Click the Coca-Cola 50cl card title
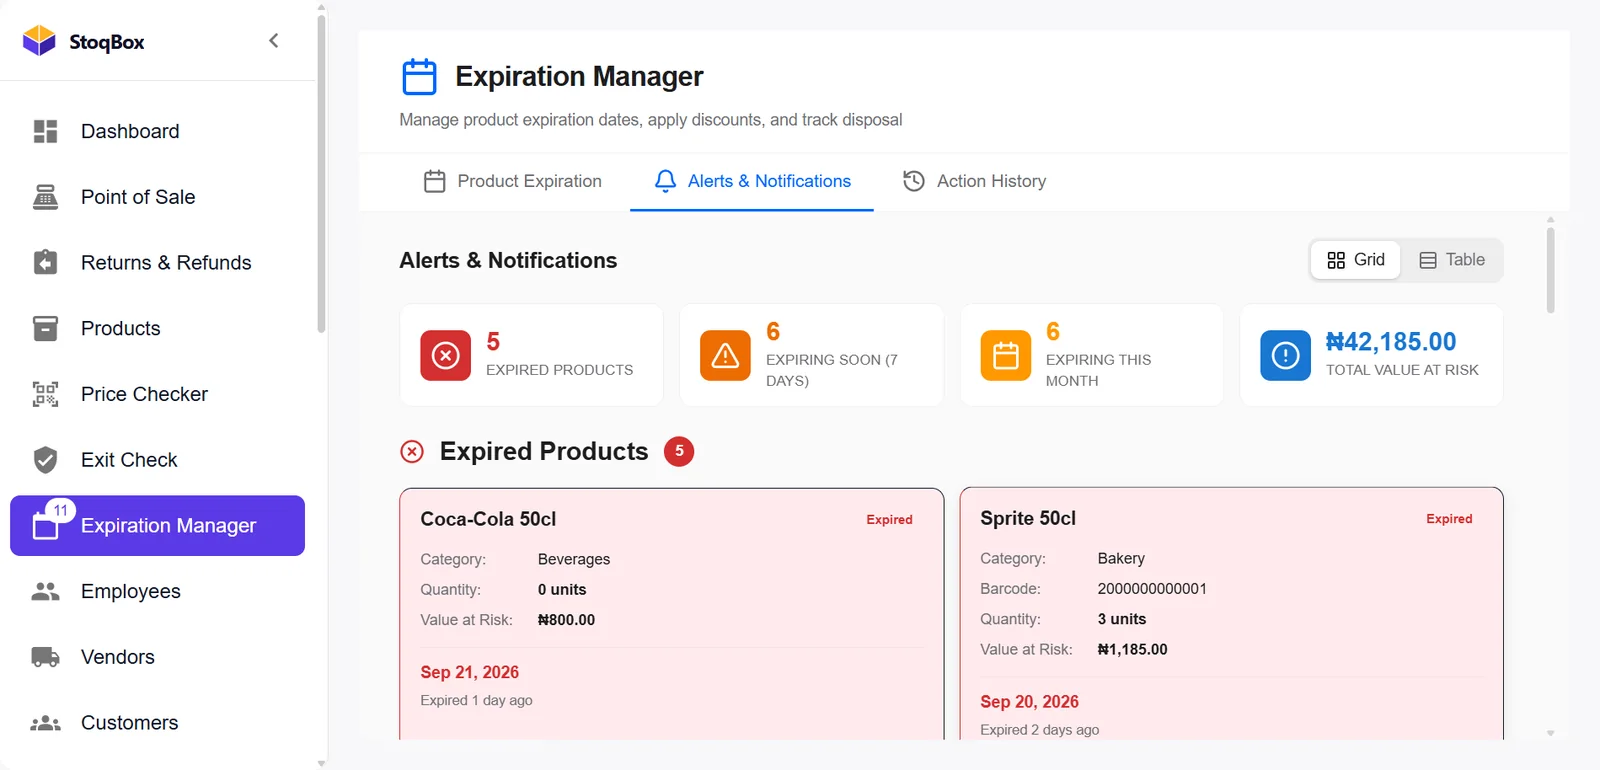 [x=488, y=519]
